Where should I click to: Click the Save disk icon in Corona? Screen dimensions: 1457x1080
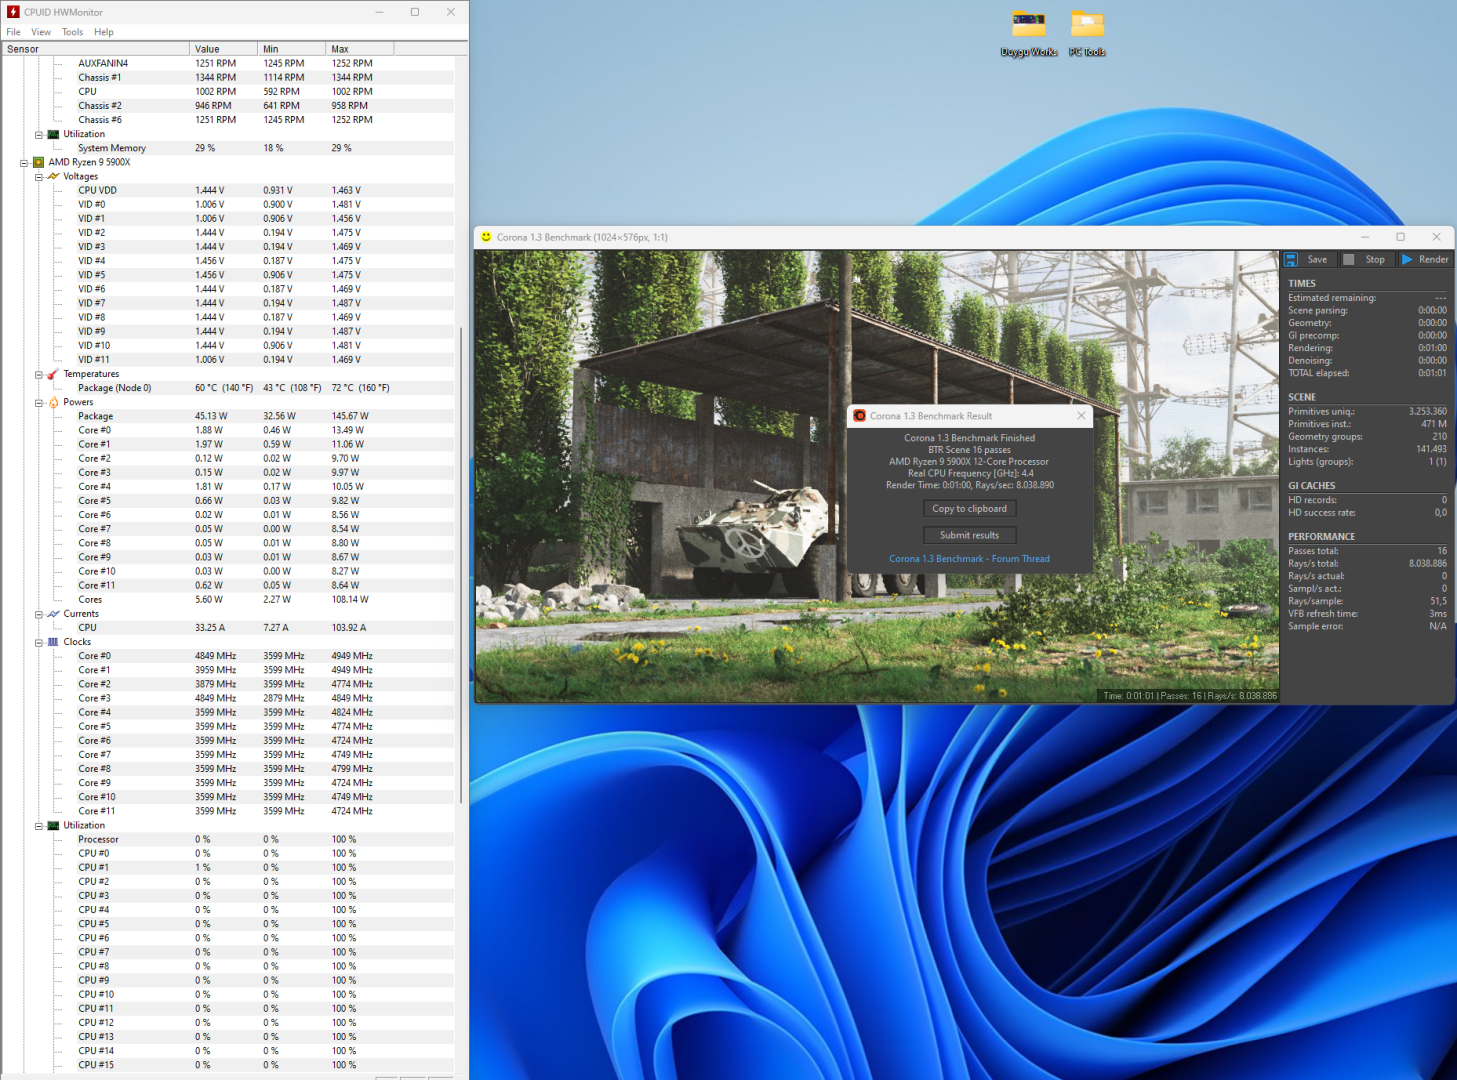(x=1291, y=259)
